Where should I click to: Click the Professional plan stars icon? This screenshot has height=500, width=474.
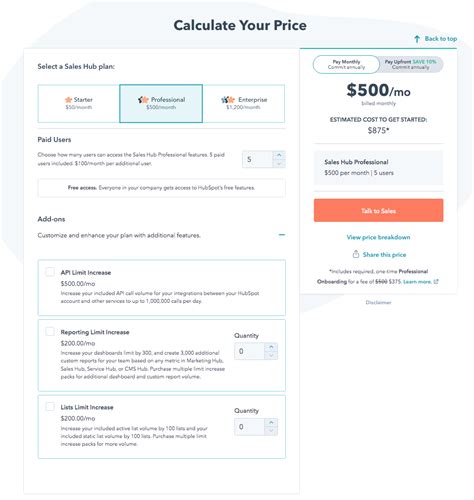click(143, 100)
